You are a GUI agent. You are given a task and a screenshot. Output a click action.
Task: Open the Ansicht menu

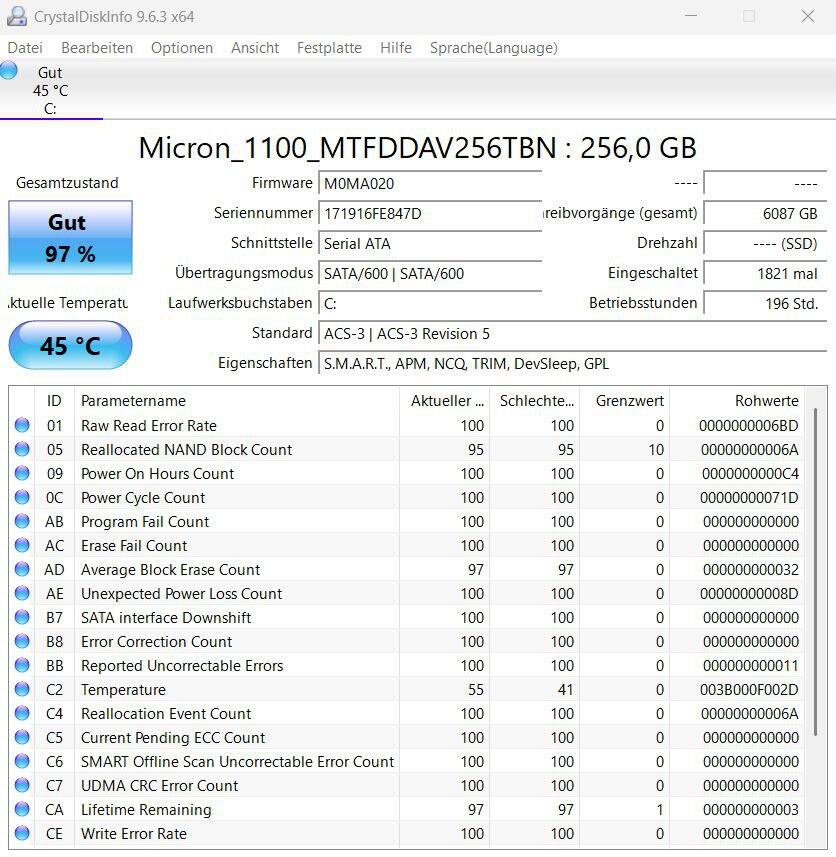pyautogui.click(x=255, y=48)
